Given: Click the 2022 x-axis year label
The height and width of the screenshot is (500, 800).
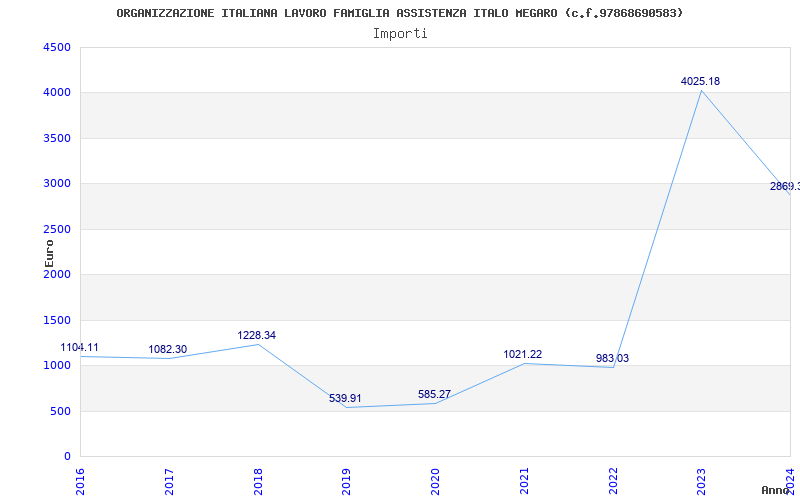Looking at the screenshot, I should 612,480.
